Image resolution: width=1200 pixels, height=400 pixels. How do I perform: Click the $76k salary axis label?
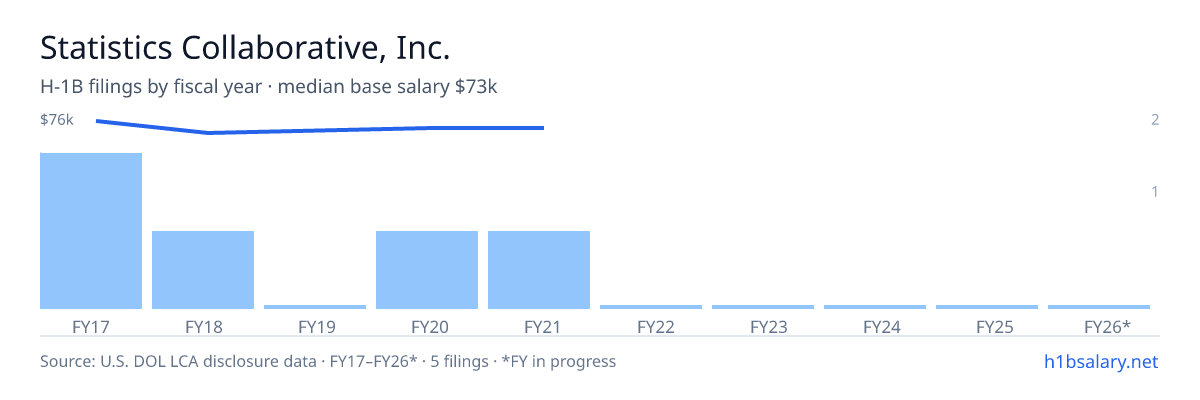(x=57, y=120)
